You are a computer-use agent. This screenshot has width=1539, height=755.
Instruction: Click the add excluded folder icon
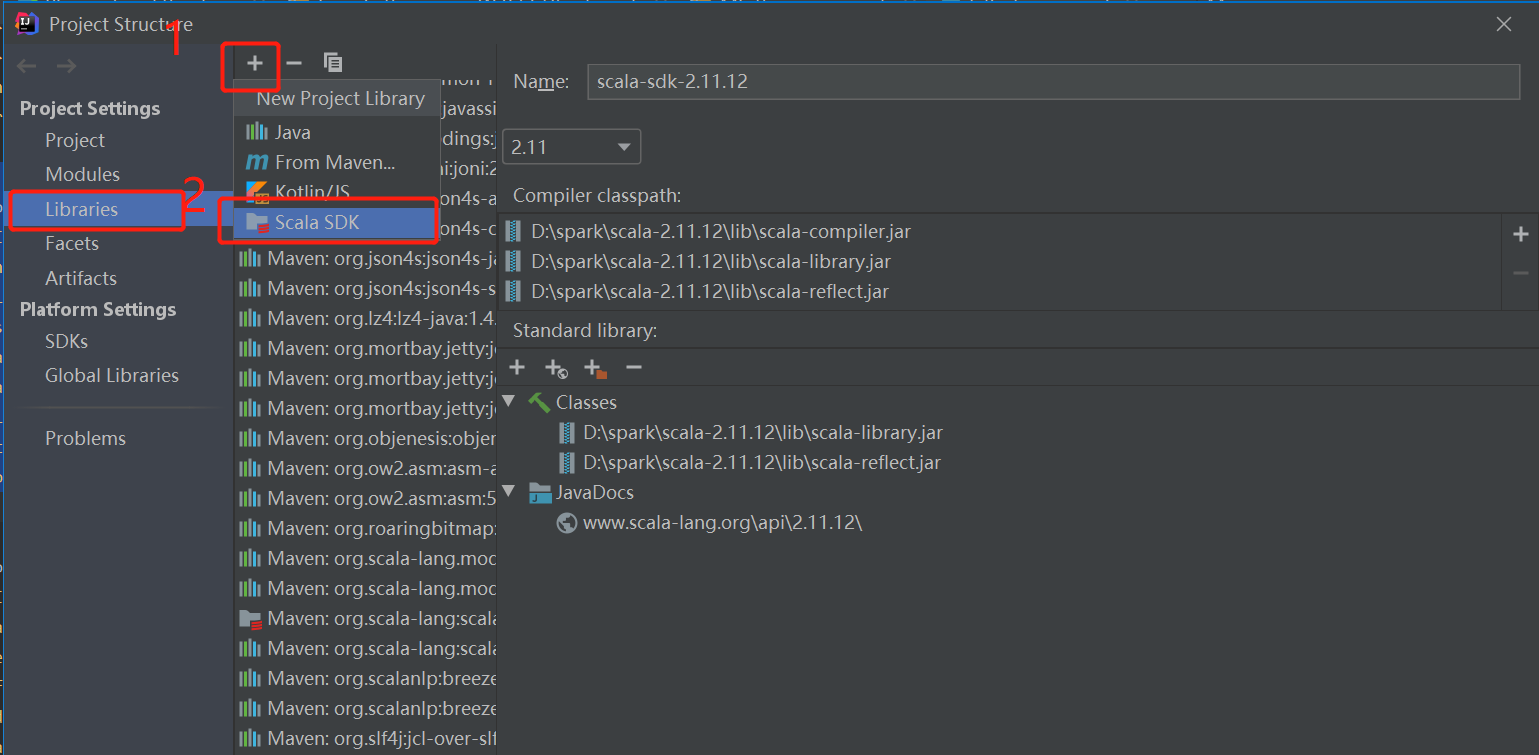coord(595,368)
